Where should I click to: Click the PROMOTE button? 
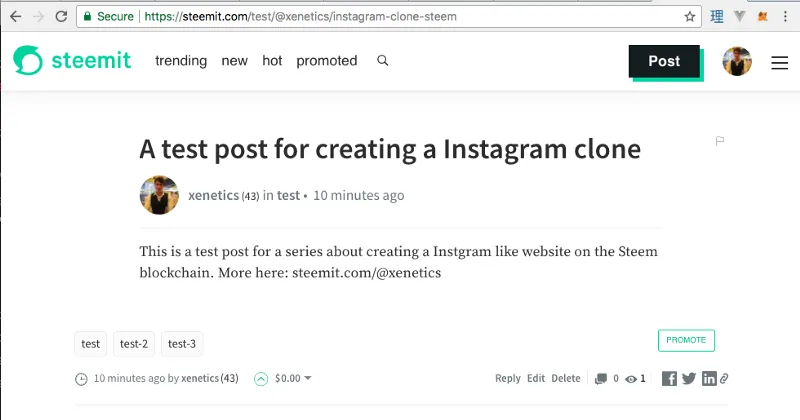click(686, 340)
